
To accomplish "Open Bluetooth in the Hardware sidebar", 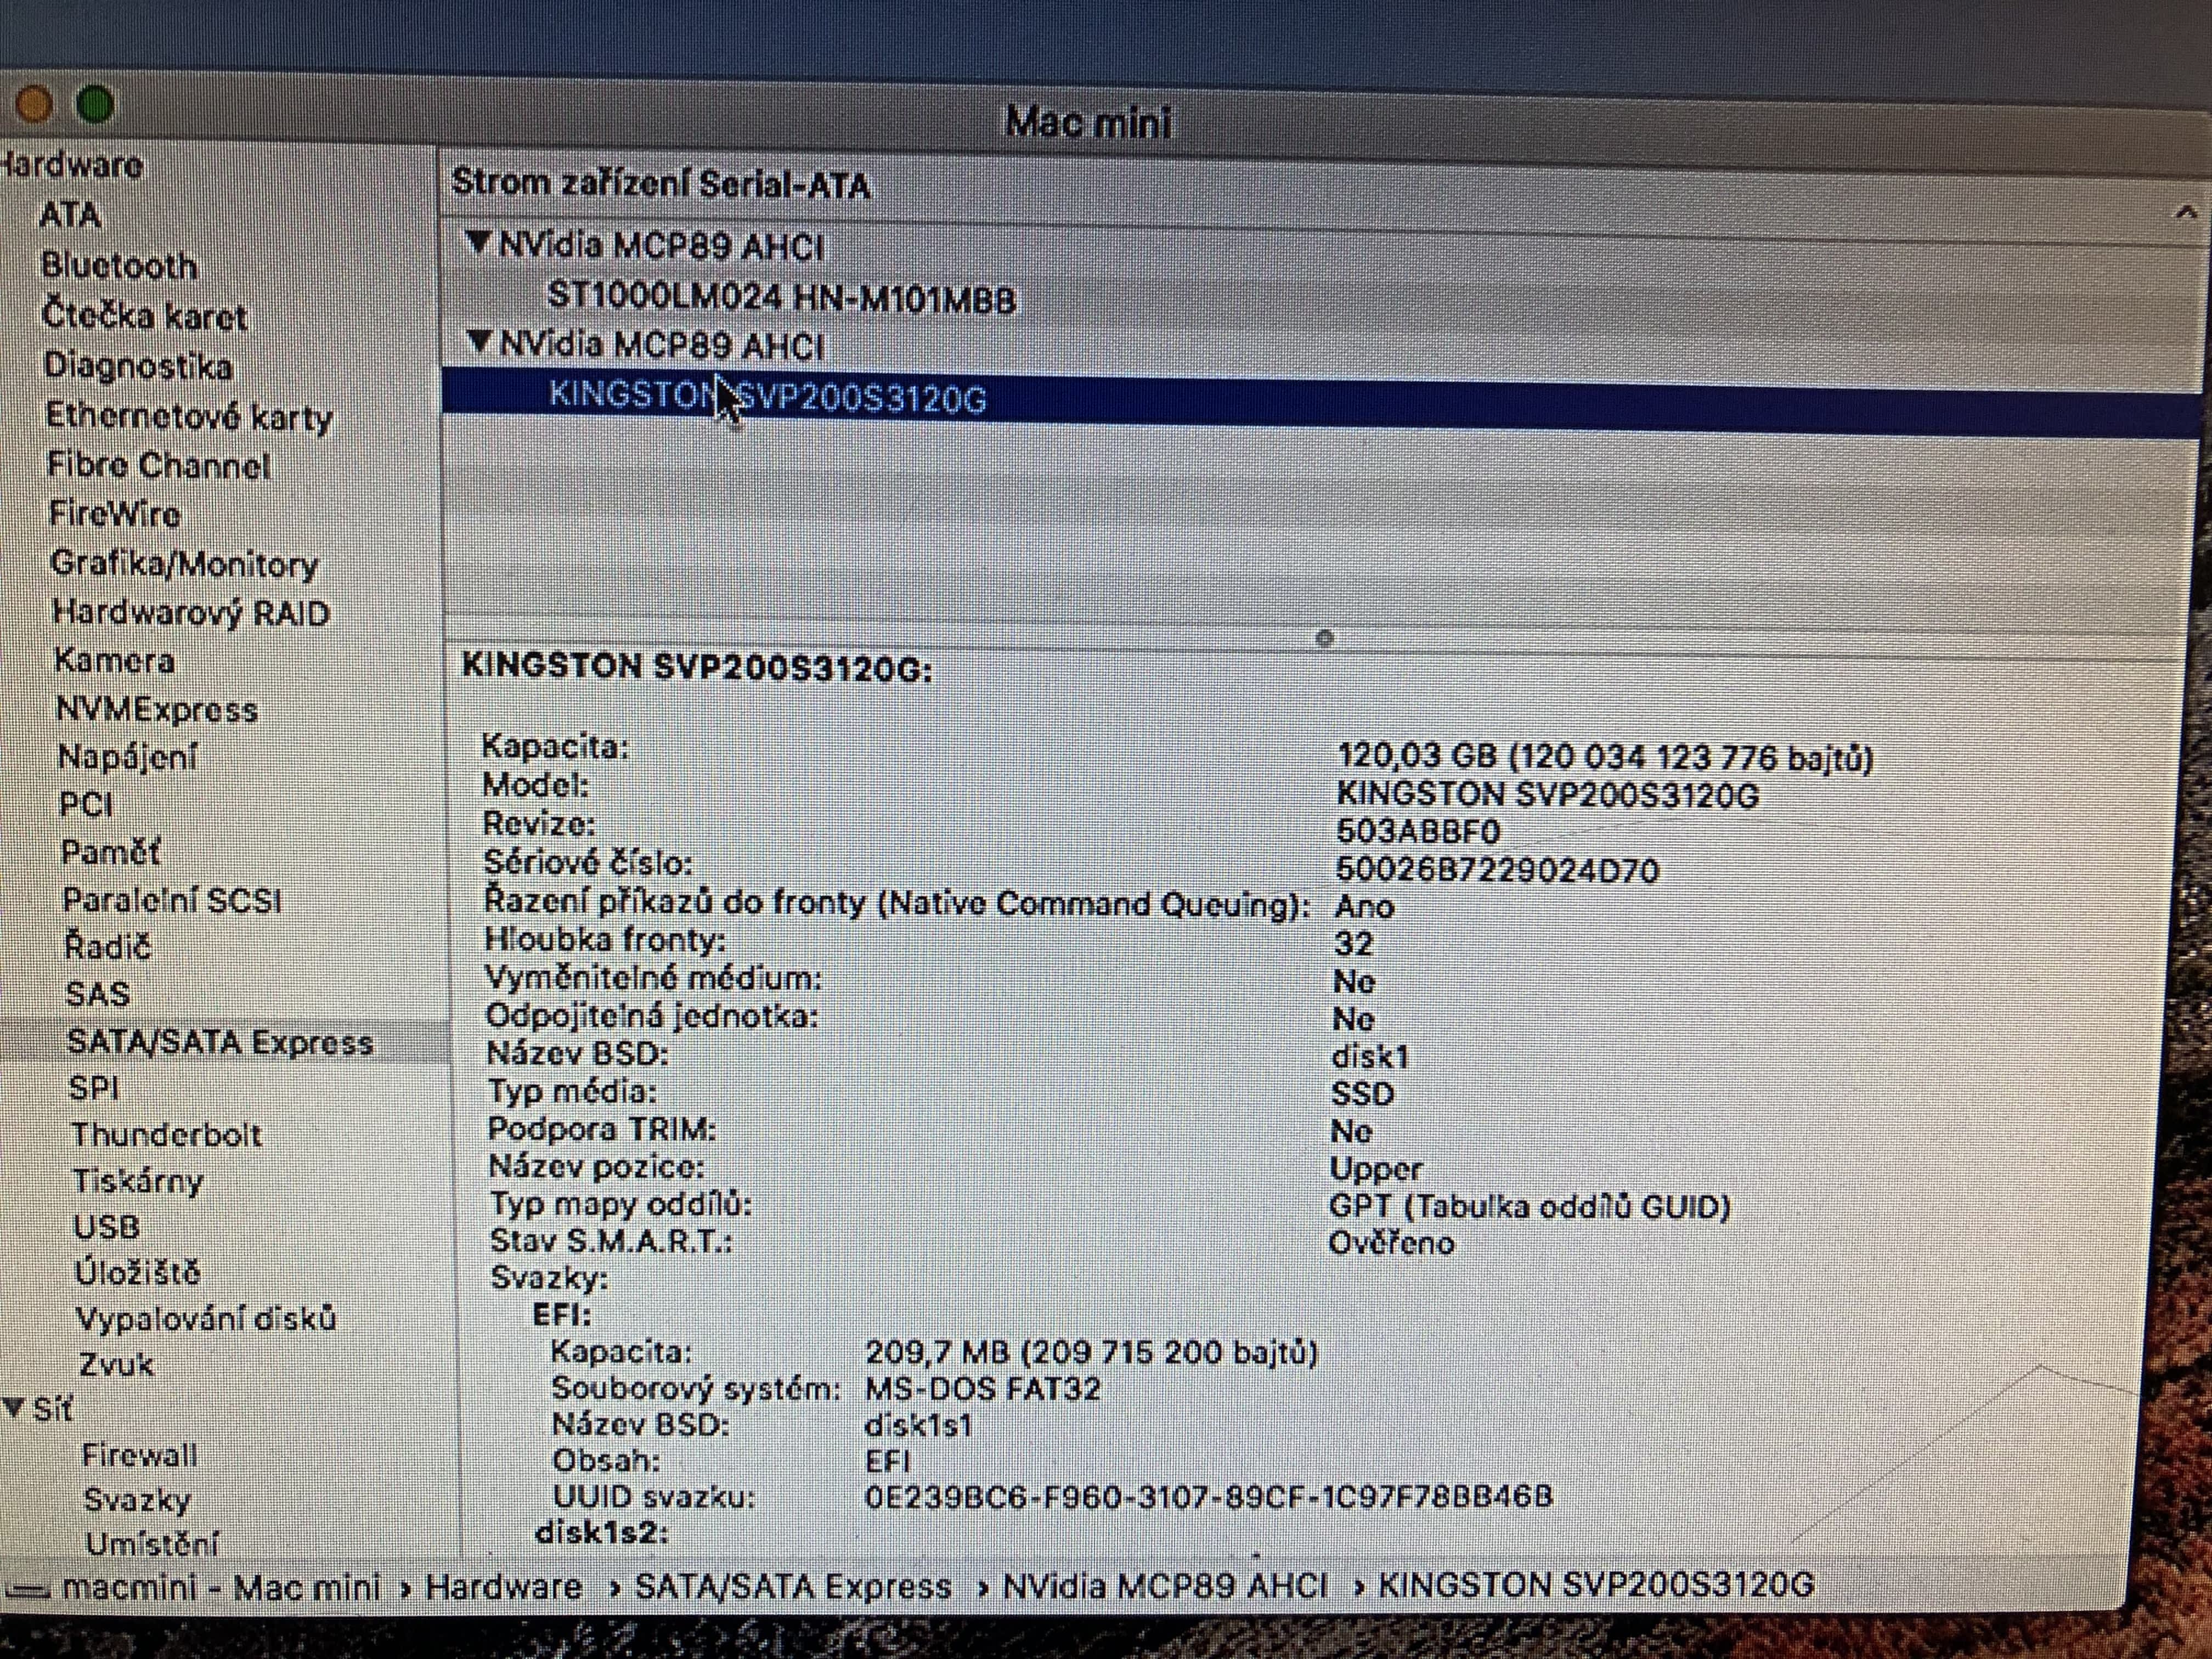I will pos(118,266).
